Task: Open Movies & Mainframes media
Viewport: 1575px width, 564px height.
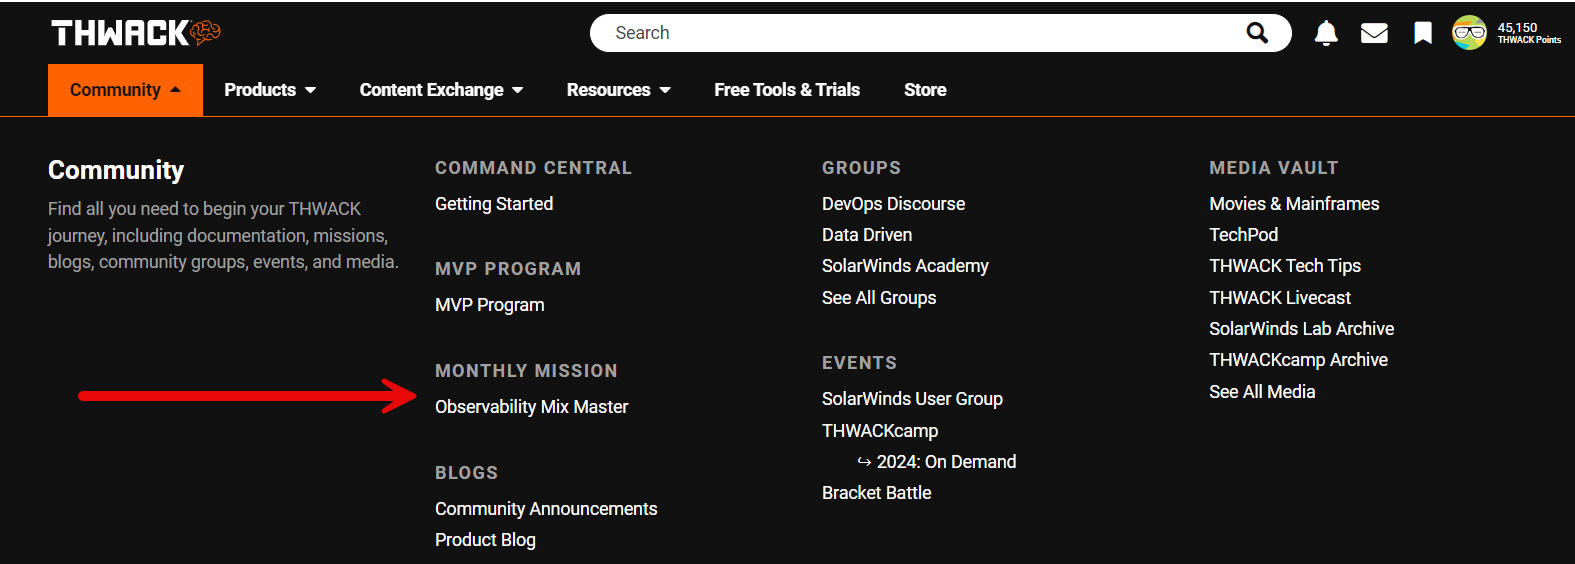Action: pyautogui.click(x=1294, y=204)
